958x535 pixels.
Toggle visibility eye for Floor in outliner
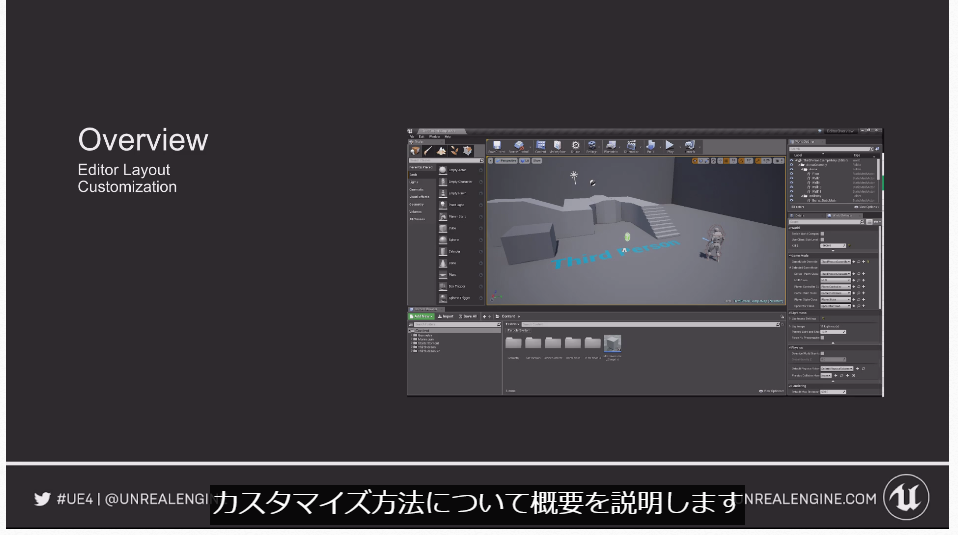[x=791, y=173]
